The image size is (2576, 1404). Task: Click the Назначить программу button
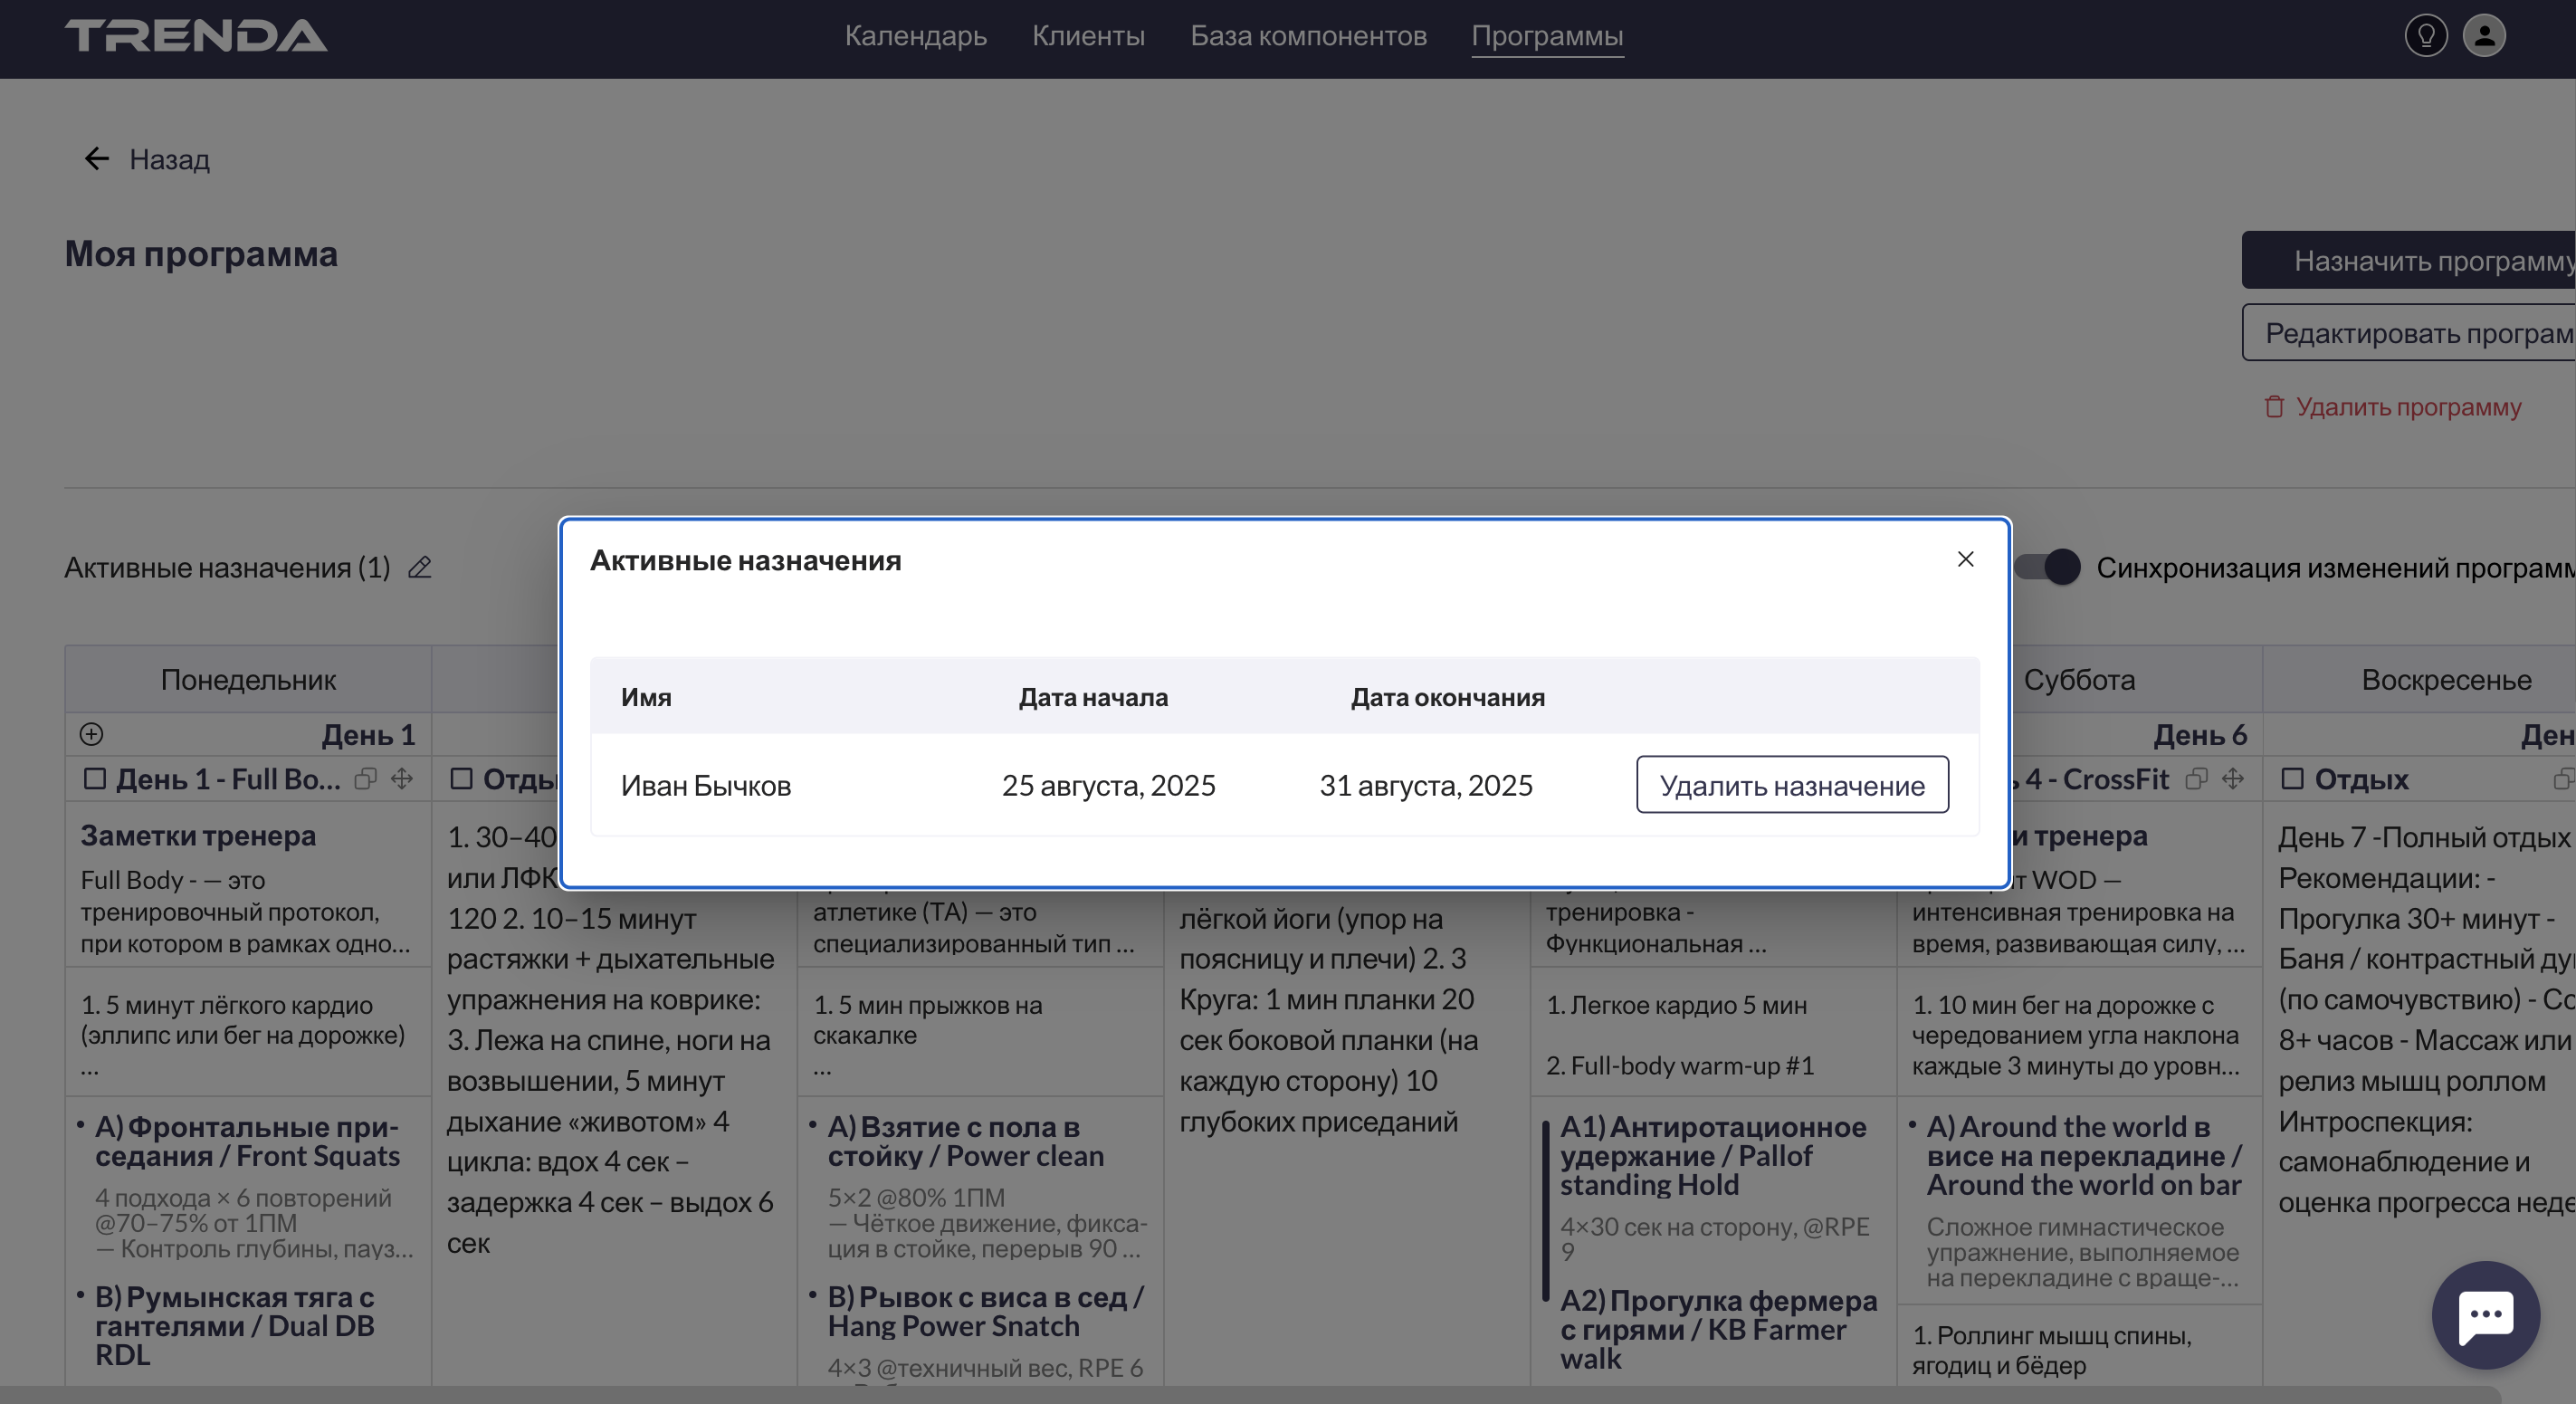pyautogui.click(x=2420, y=261)
